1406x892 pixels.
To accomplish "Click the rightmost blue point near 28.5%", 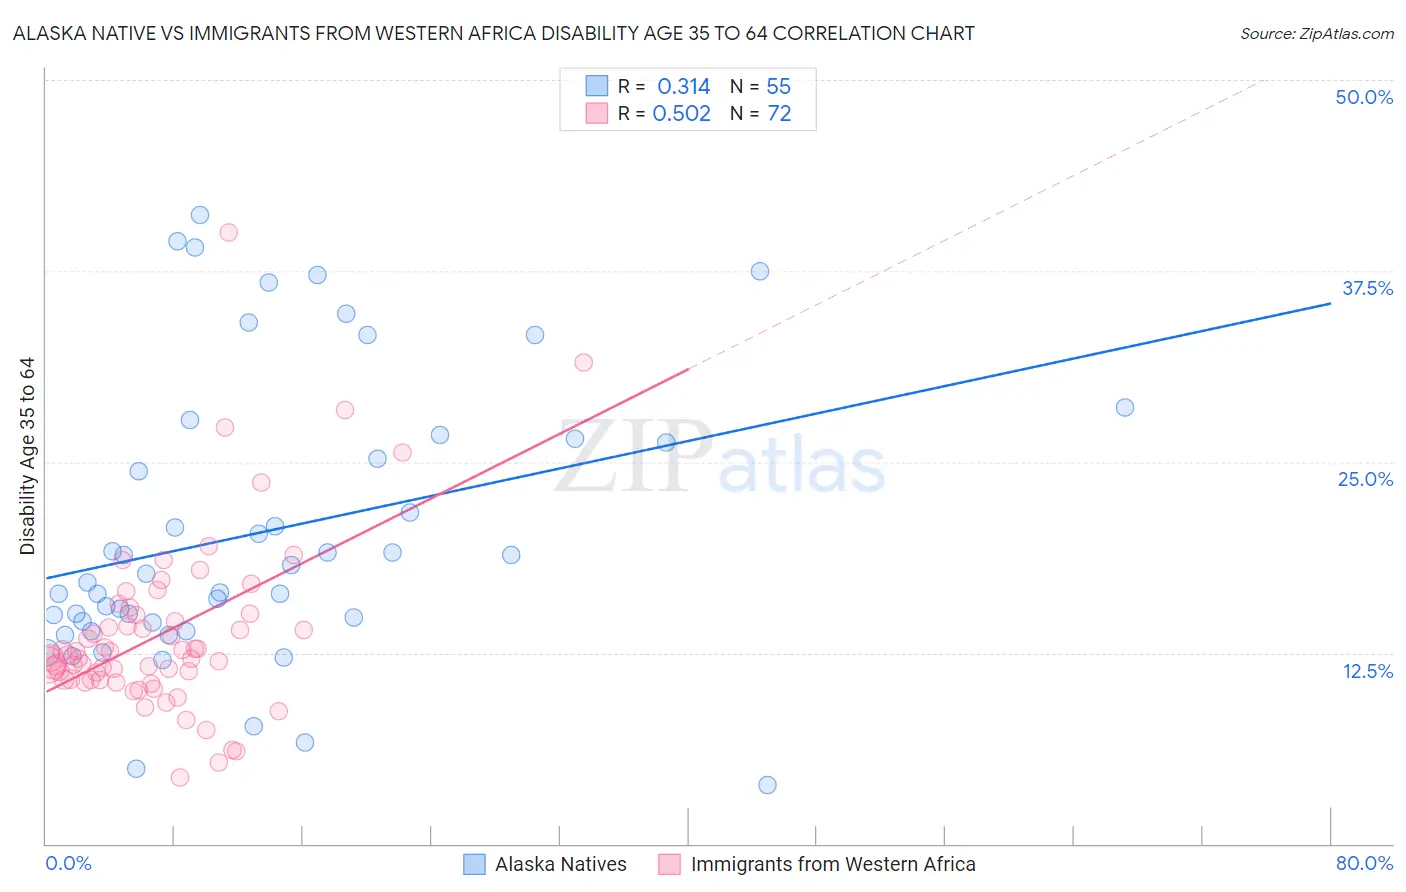I will 1125,407.
